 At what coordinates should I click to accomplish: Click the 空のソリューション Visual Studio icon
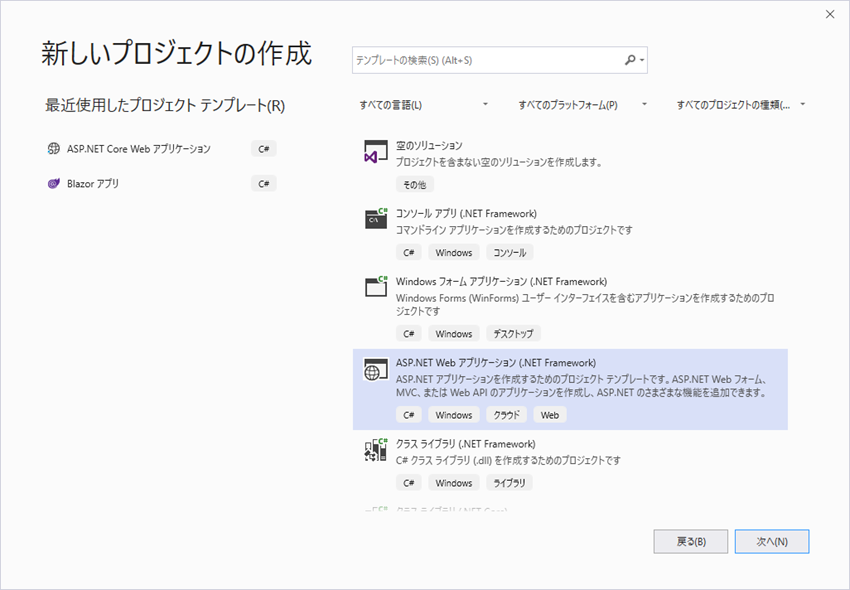click(376, 151)
